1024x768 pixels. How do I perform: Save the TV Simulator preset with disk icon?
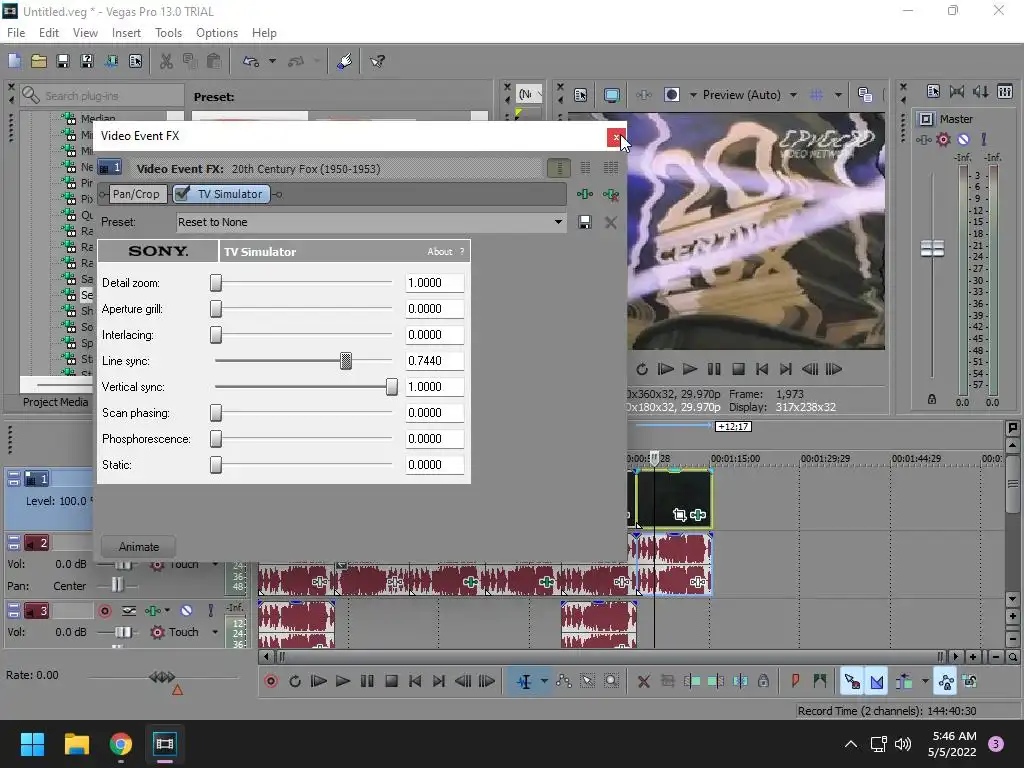point(585,223)
